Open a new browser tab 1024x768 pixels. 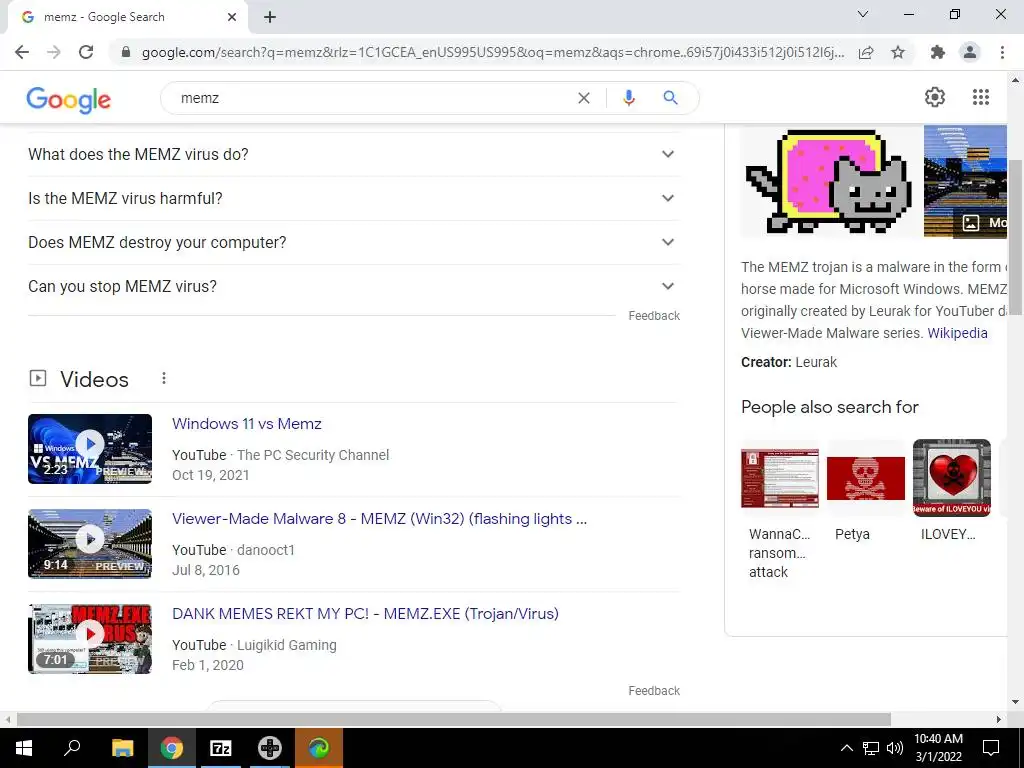270,17
